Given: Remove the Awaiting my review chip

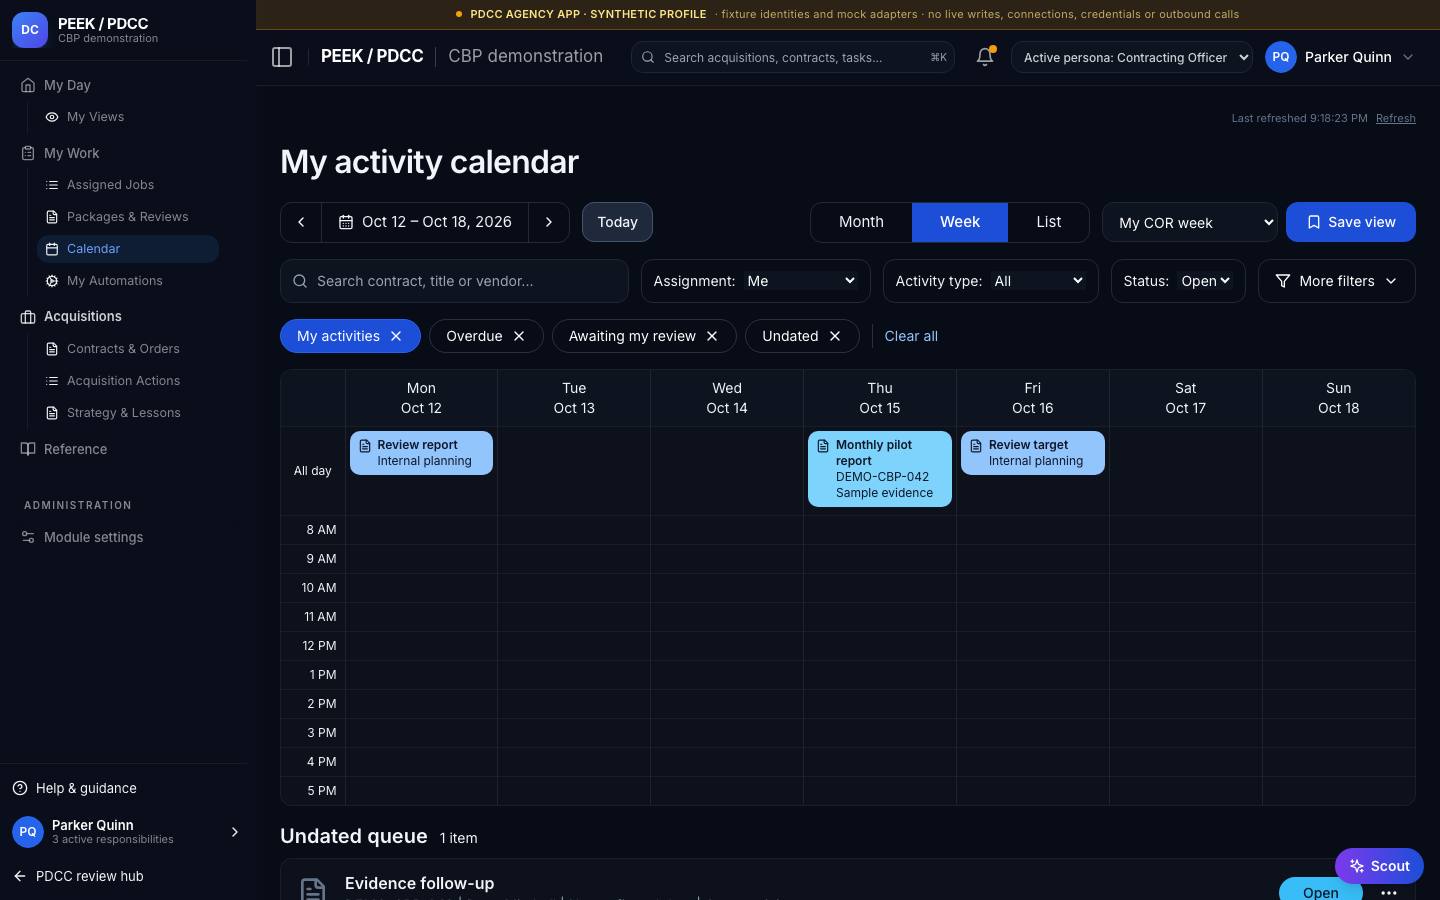Looking at the screenshot, I should coord(712,336).
